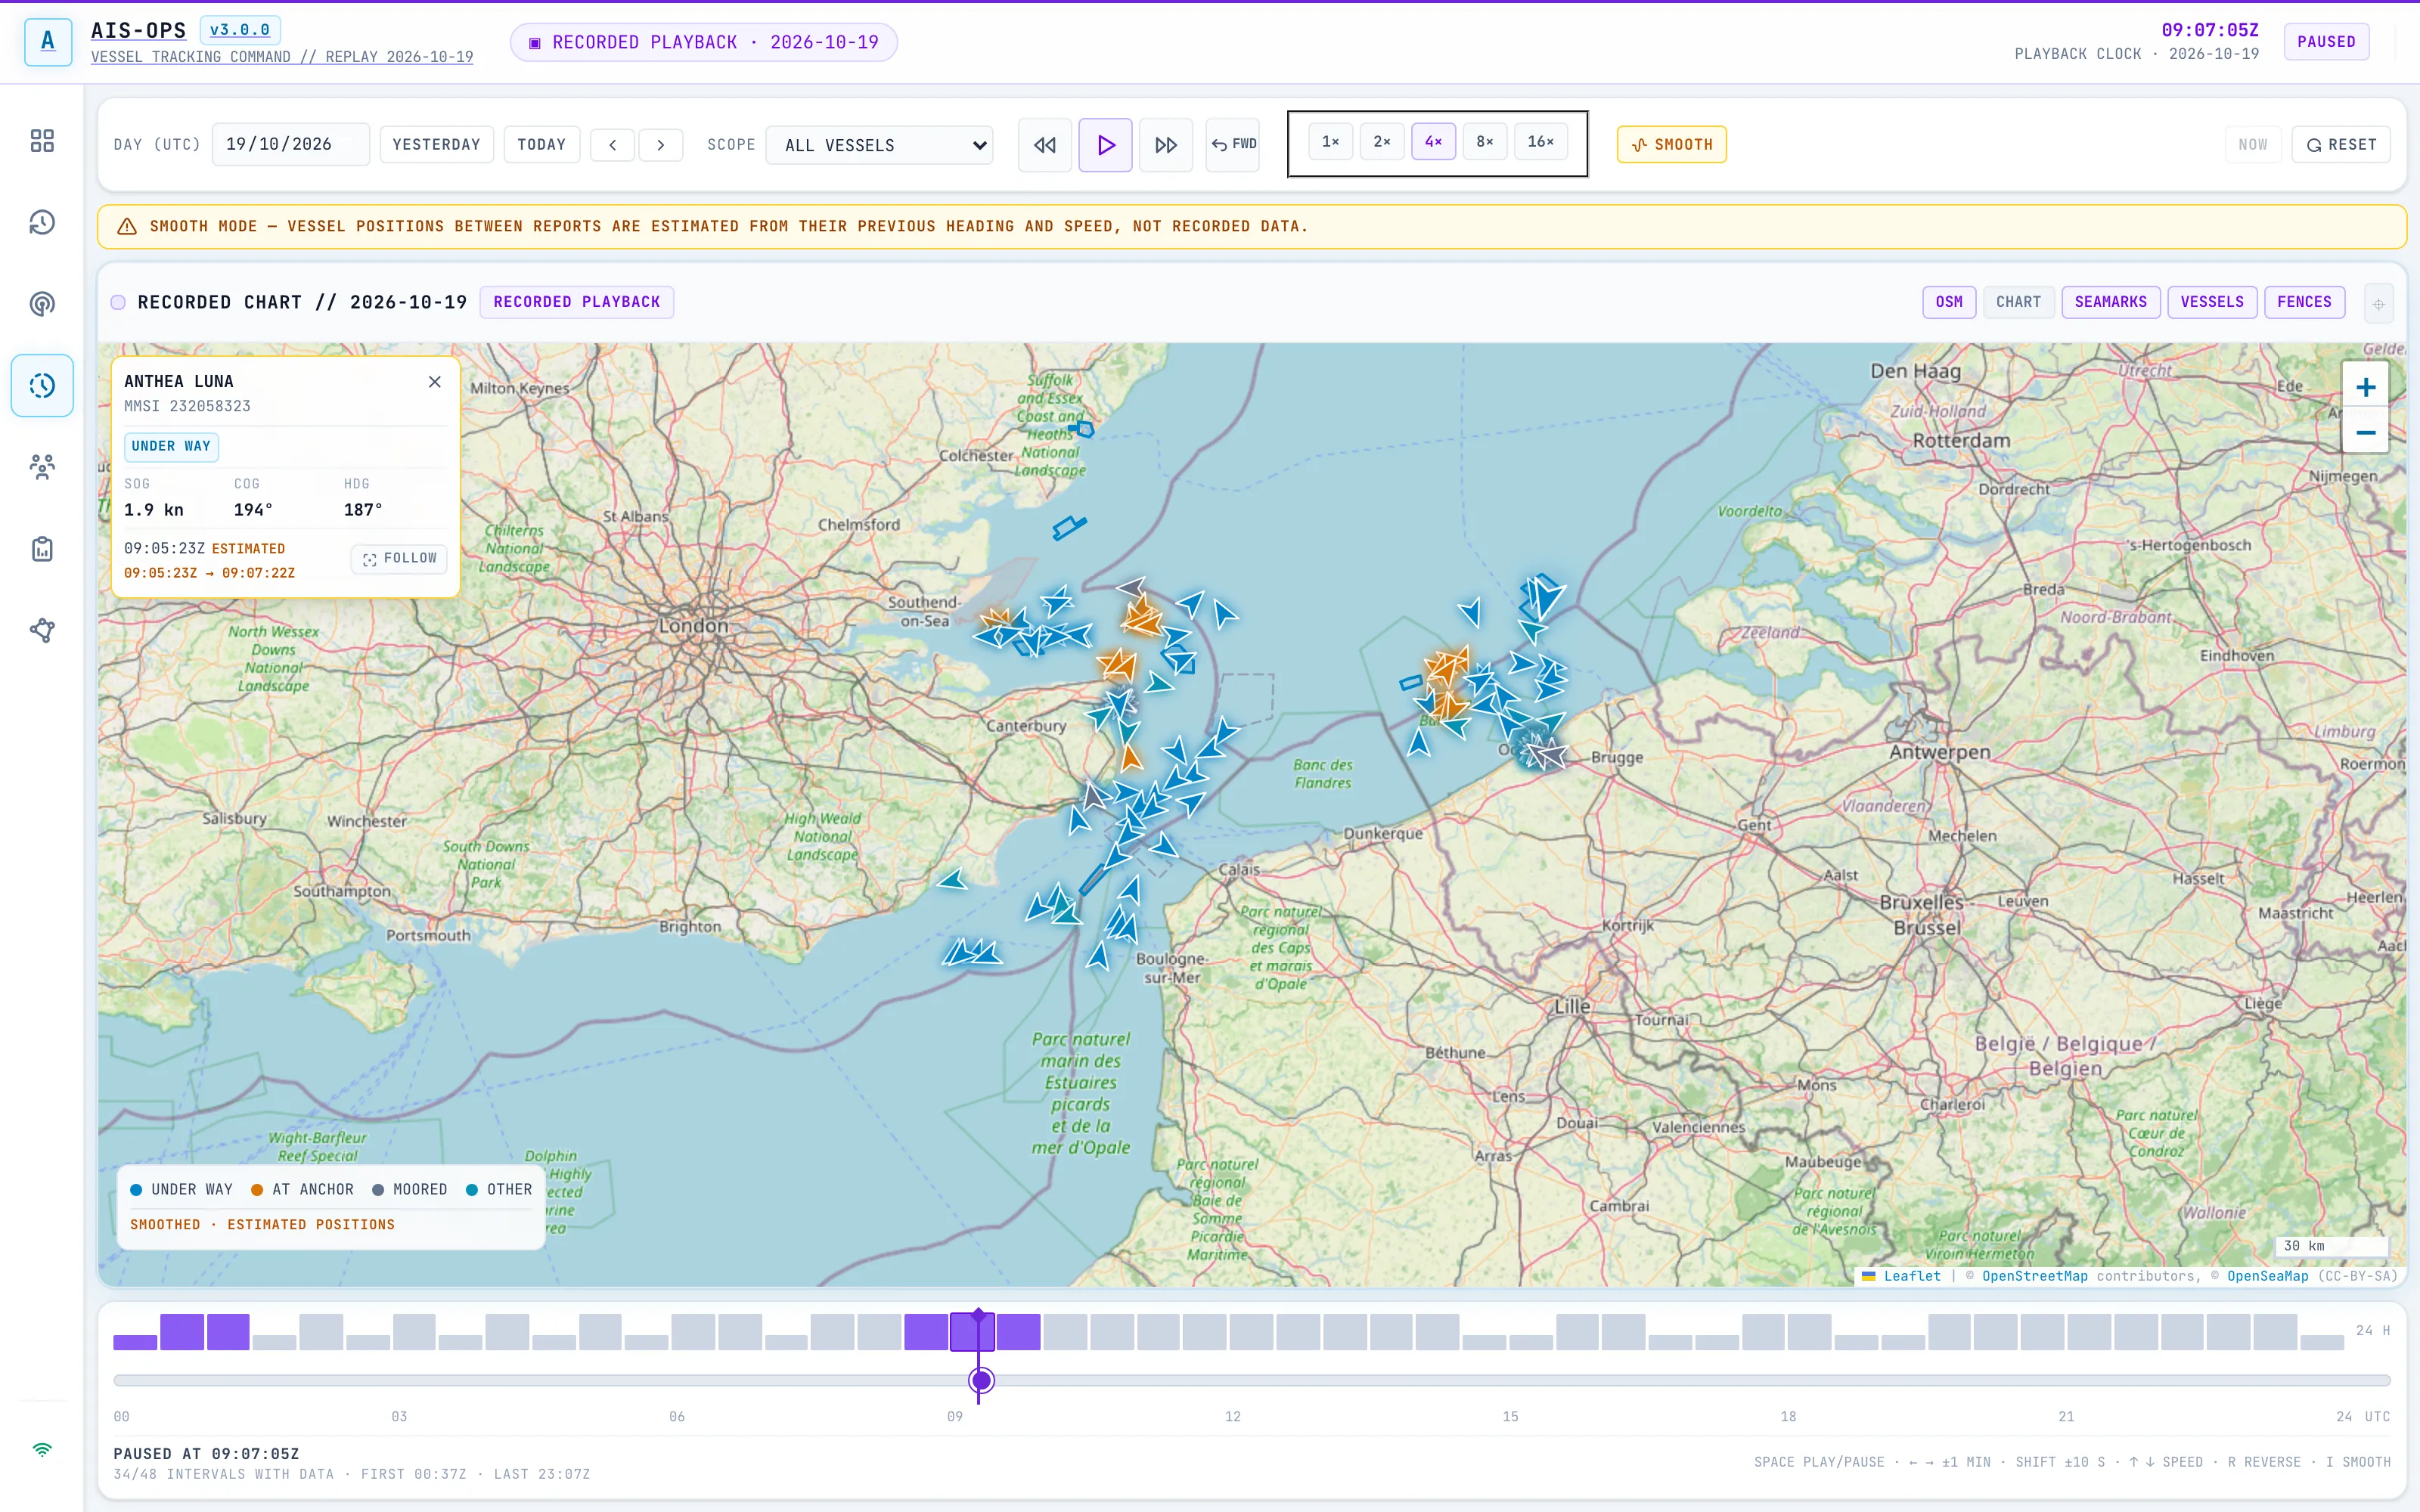This screenshot has width=2420, height=1512.
Task: Toggle the CHART layer
Action: (2018, 302)
